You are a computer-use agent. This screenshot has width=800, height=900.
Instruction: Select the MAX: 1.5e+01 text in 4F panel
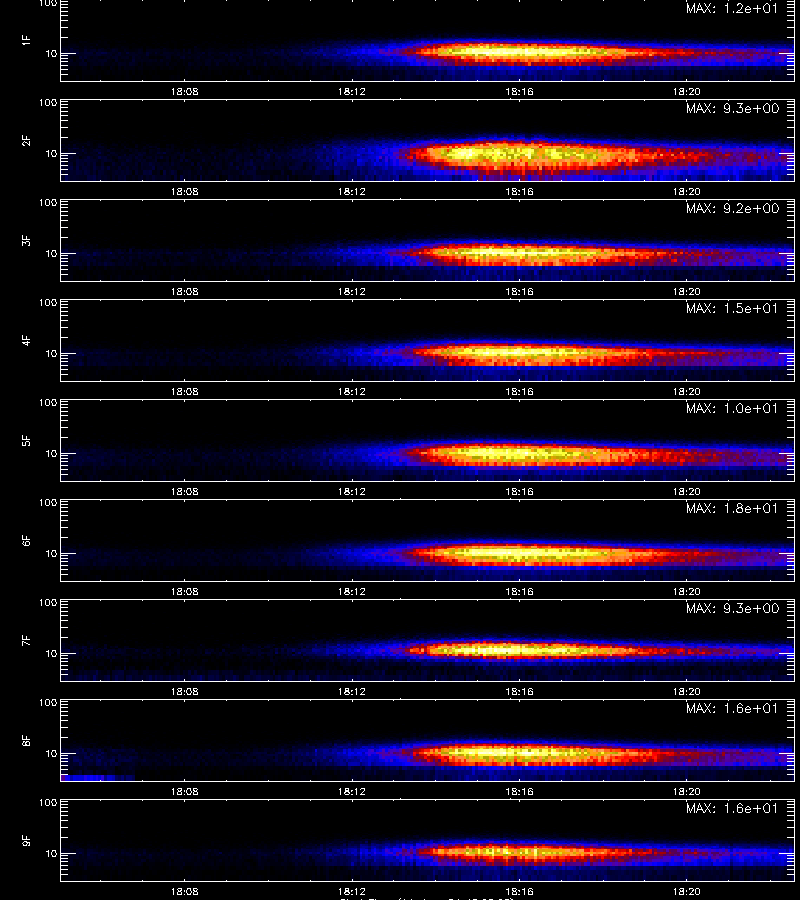732,308
